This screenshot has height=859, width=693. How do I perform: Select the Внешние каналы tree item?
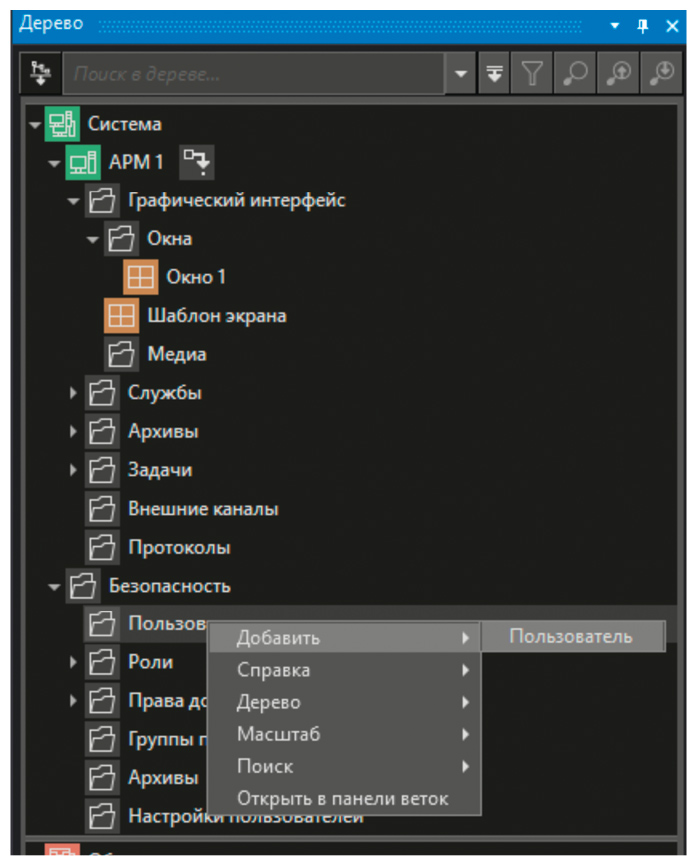[x=202, y=509]
